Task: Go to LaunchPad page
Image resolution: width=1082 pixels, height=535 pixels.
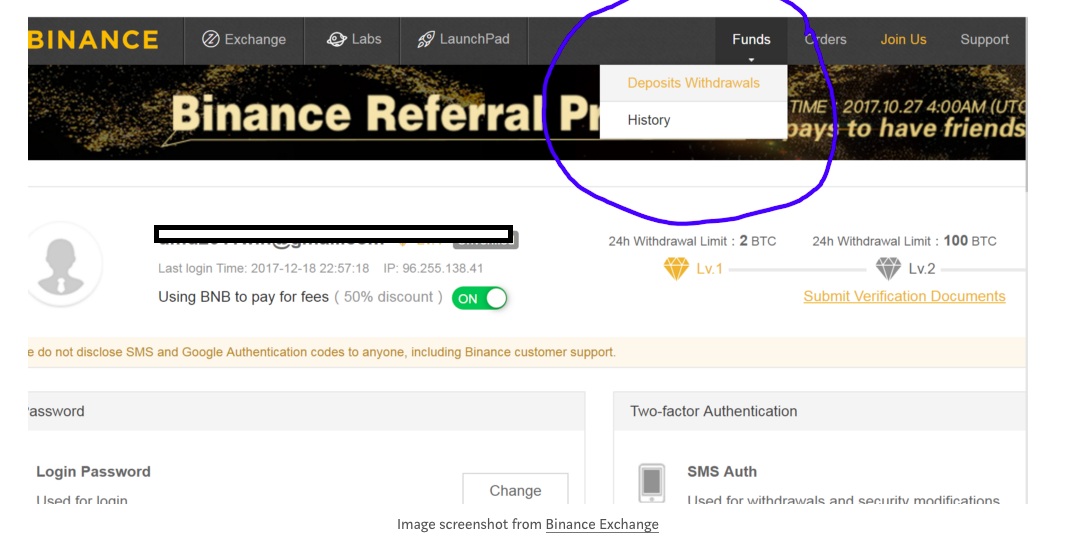Action: [464, 40]
